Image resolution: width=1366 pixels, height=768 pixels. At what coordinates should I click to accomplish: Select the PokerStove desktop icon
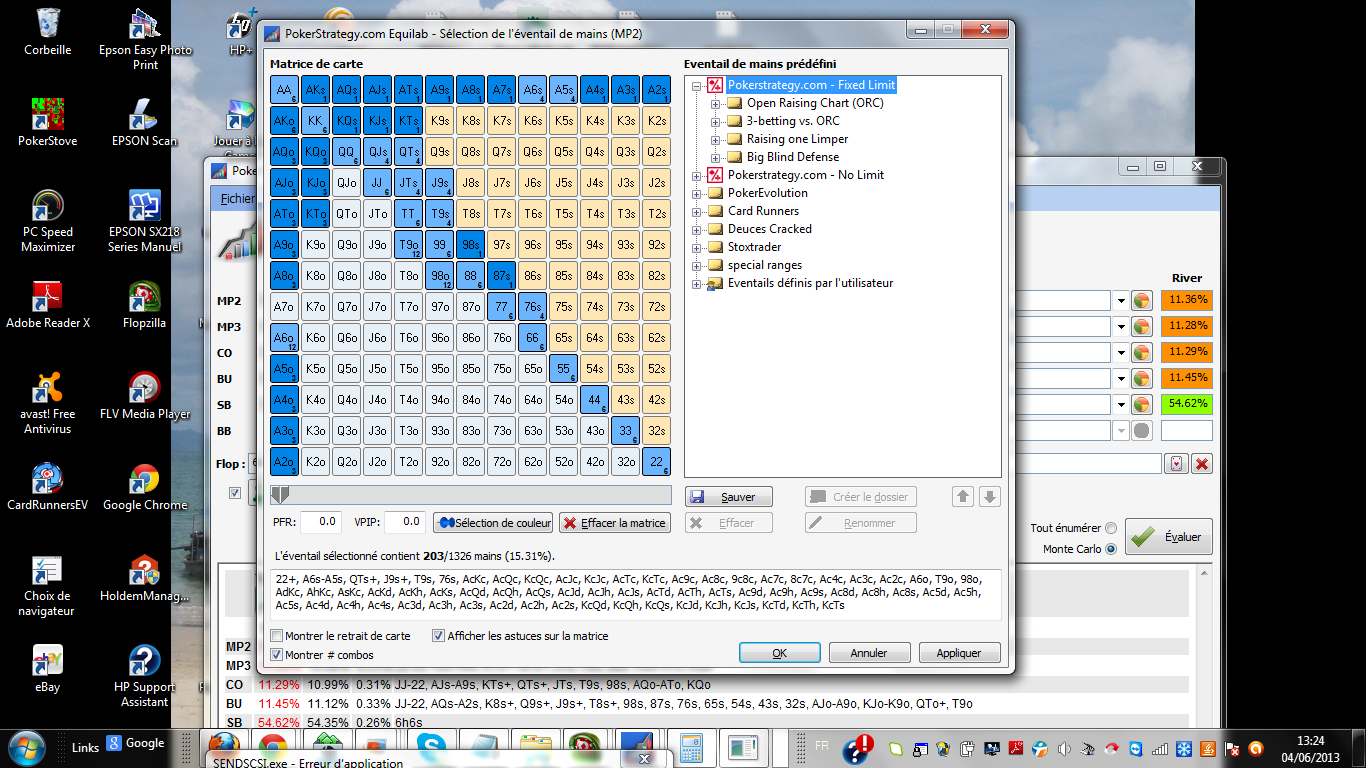tap(47, 120)
